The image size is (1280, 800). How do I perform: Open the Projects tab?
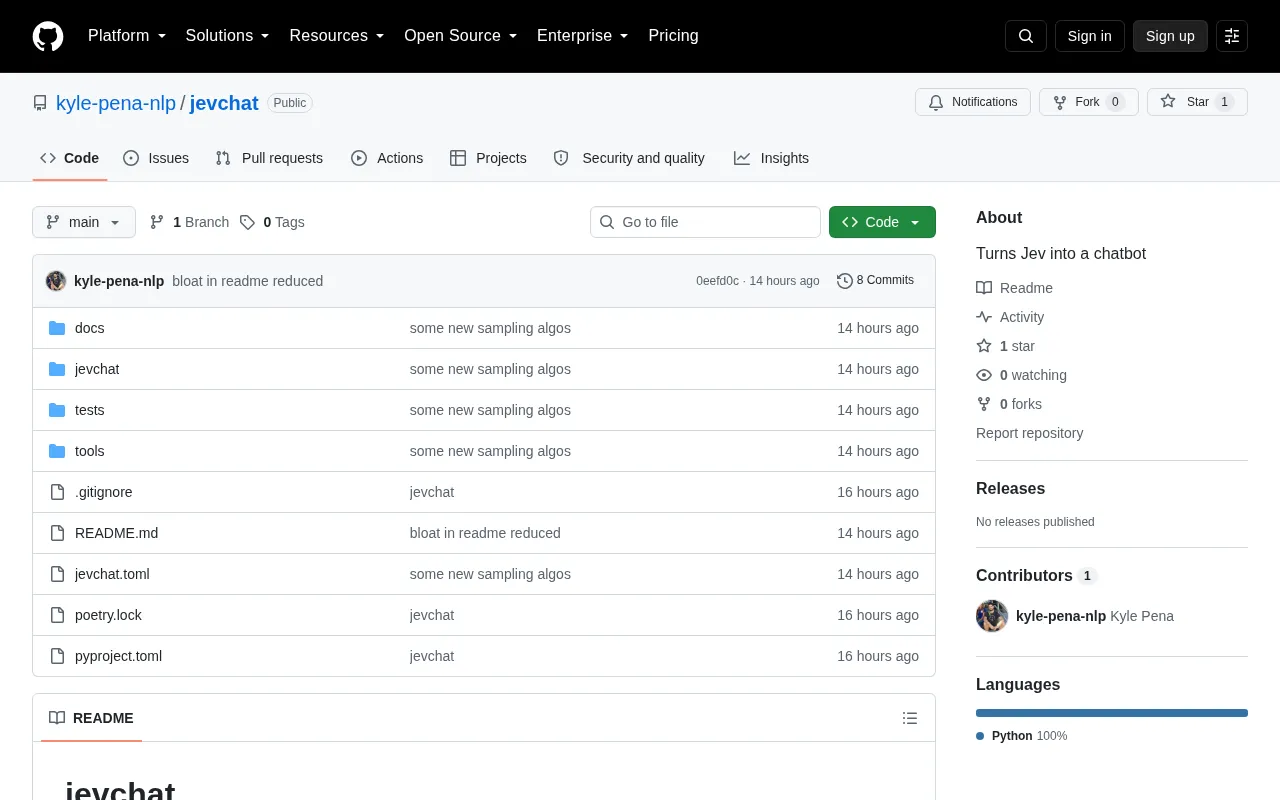tap(488, 158)
